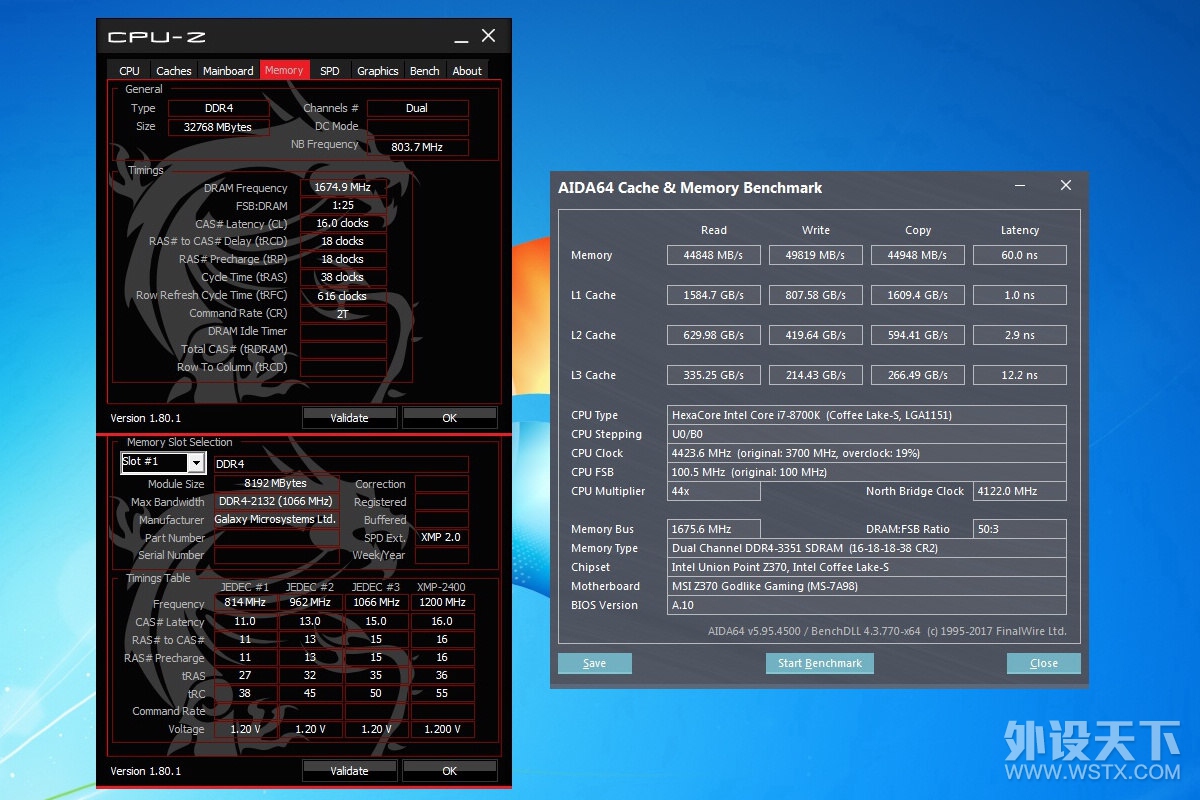Viewport: 1200px width, 800px height.
Task: Click the DRAM:FSB Ratio 50:3 field
Action: pos(1020,529)
